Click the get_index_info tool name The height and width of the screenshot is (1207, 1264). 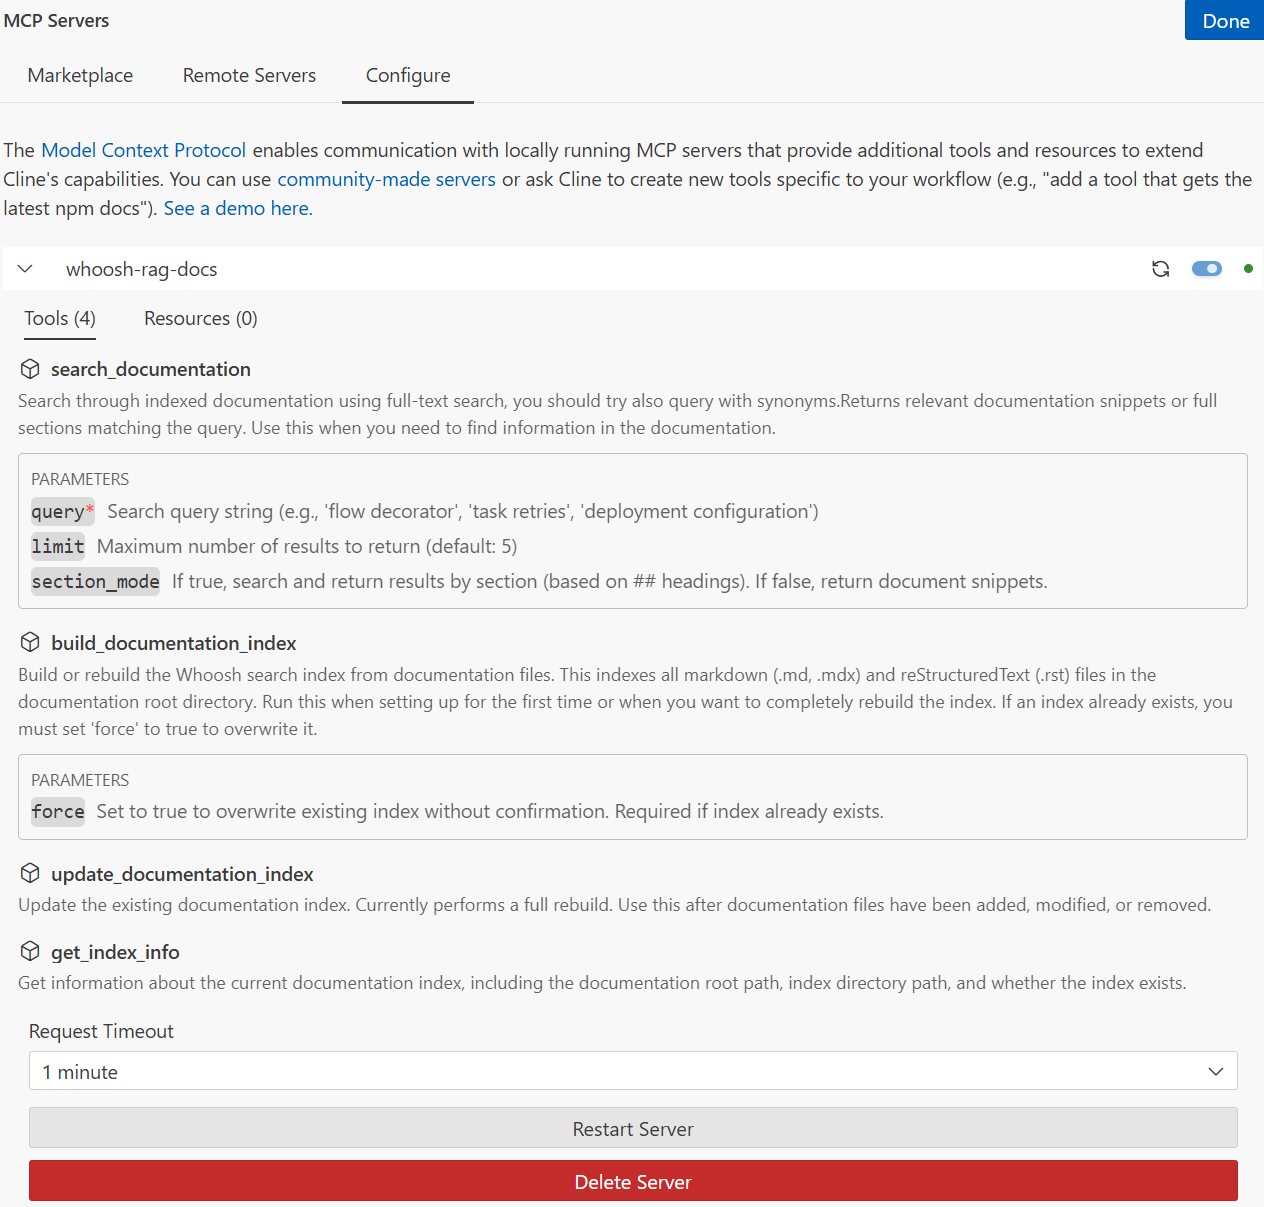click(115, 952)
